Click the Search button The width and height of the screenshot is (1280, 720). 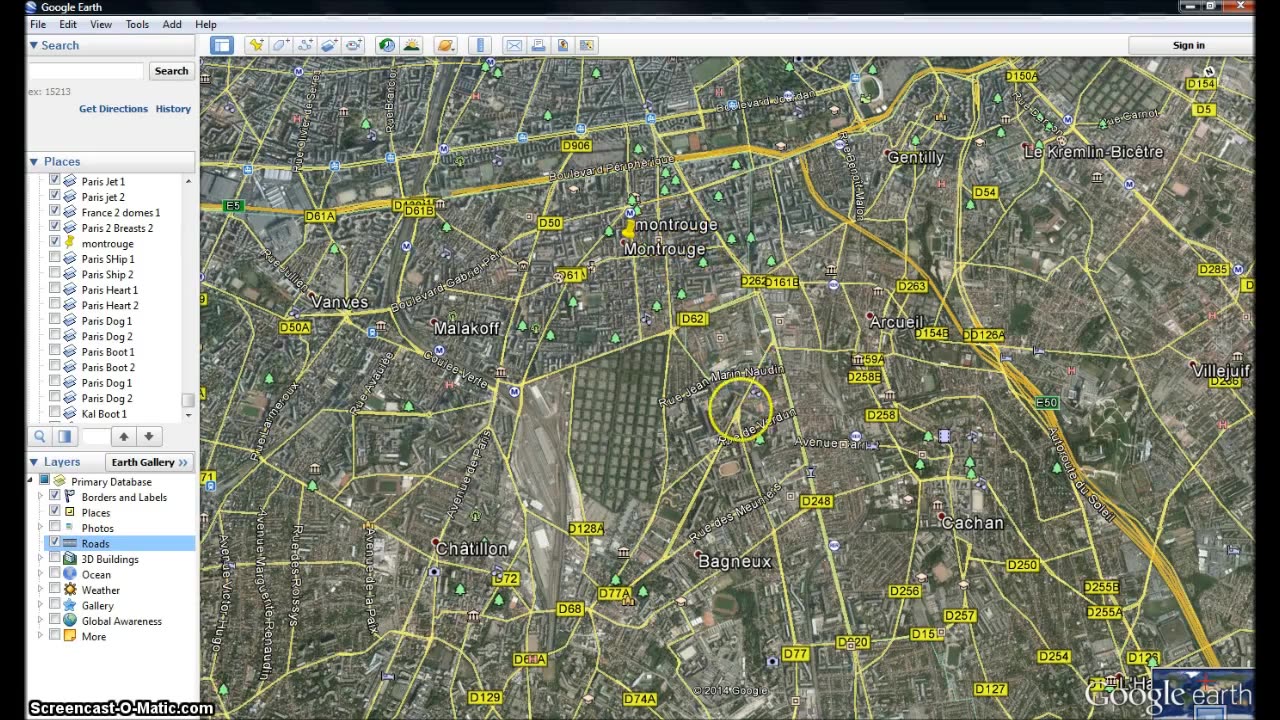(x=171, y=71)
